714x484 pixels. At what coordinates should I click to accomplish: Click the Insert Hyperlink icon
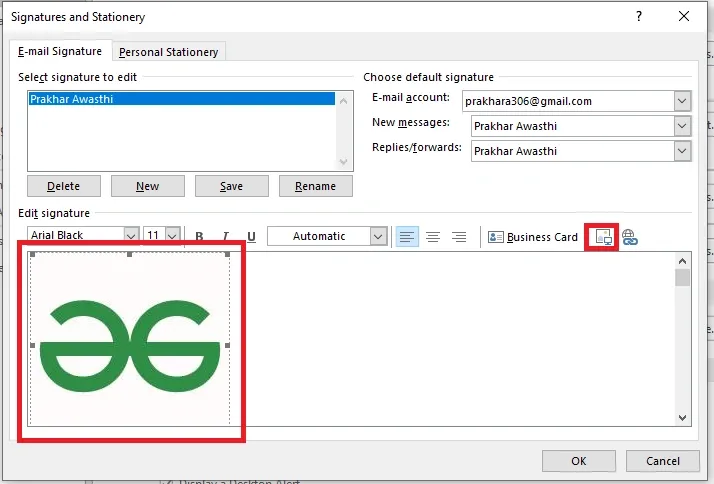(630, 237)
